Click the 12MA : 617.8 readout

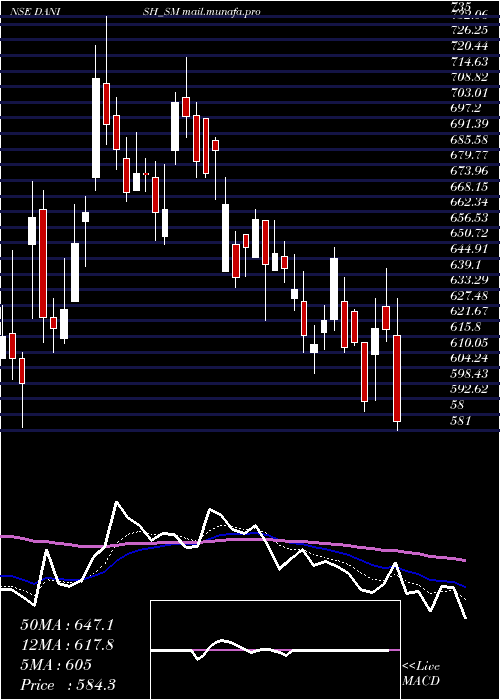pyautogui.click(x=67, y=644)
